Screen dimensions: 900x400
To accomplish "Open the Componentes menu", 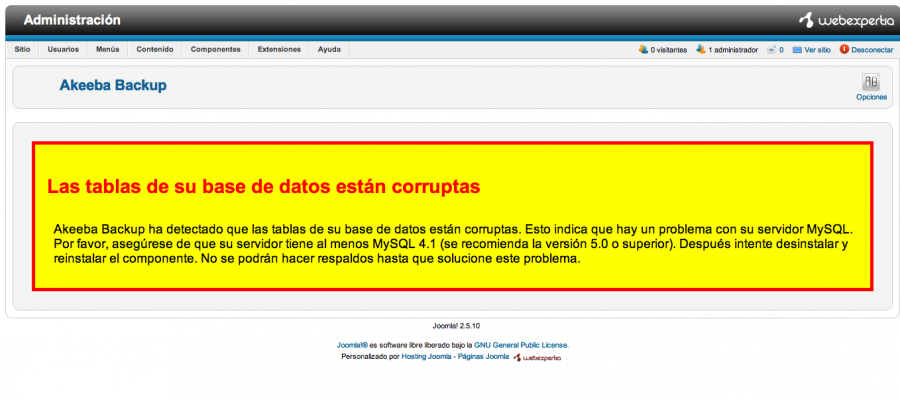I will coord(216,49).
